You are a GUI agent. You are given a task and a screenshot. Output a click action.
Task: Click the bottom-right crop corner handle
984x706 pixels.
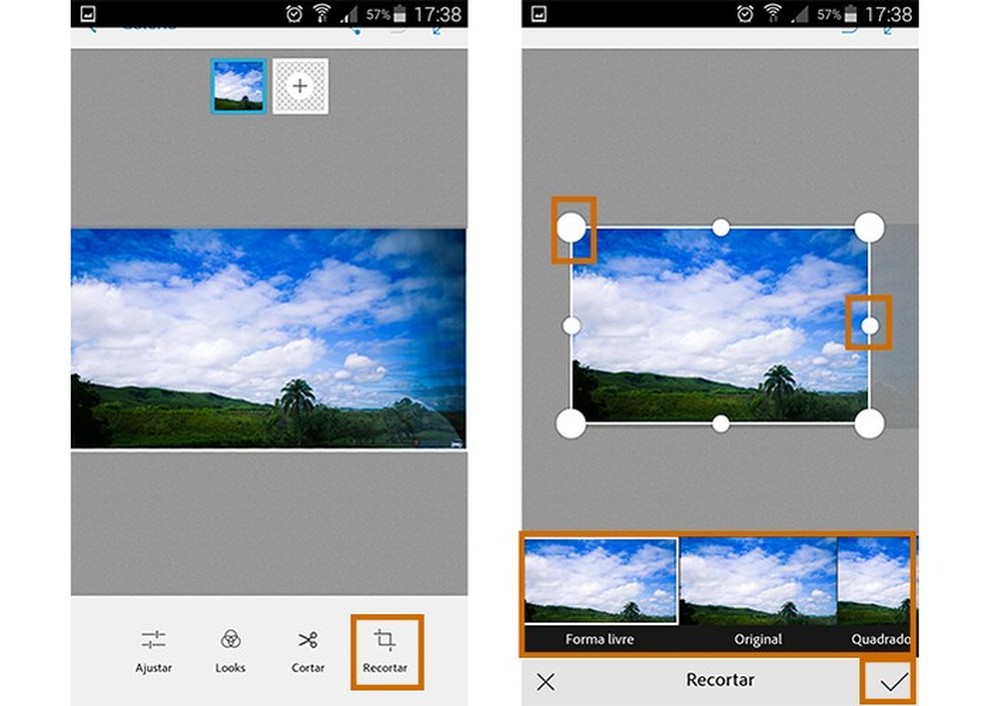870,424
